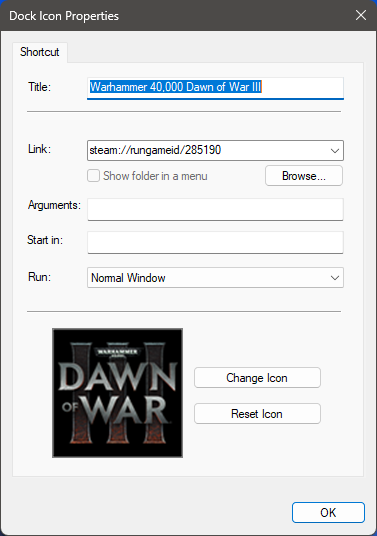
Task: Click the Title text field
Action: coord(215,88)
